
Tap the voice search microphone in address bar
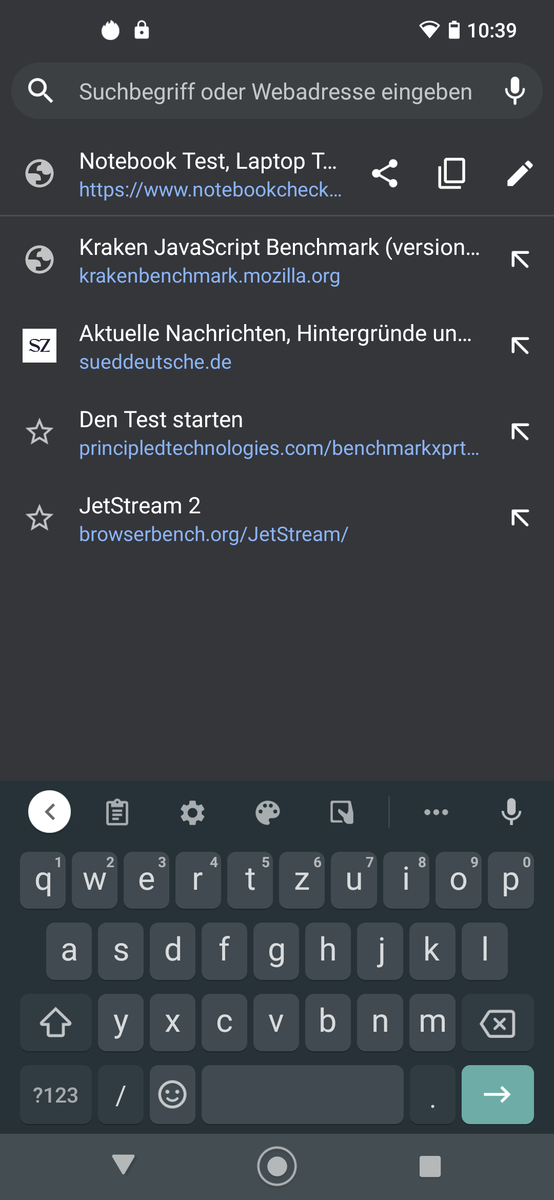pyautogui.click(x=514, y=92)
